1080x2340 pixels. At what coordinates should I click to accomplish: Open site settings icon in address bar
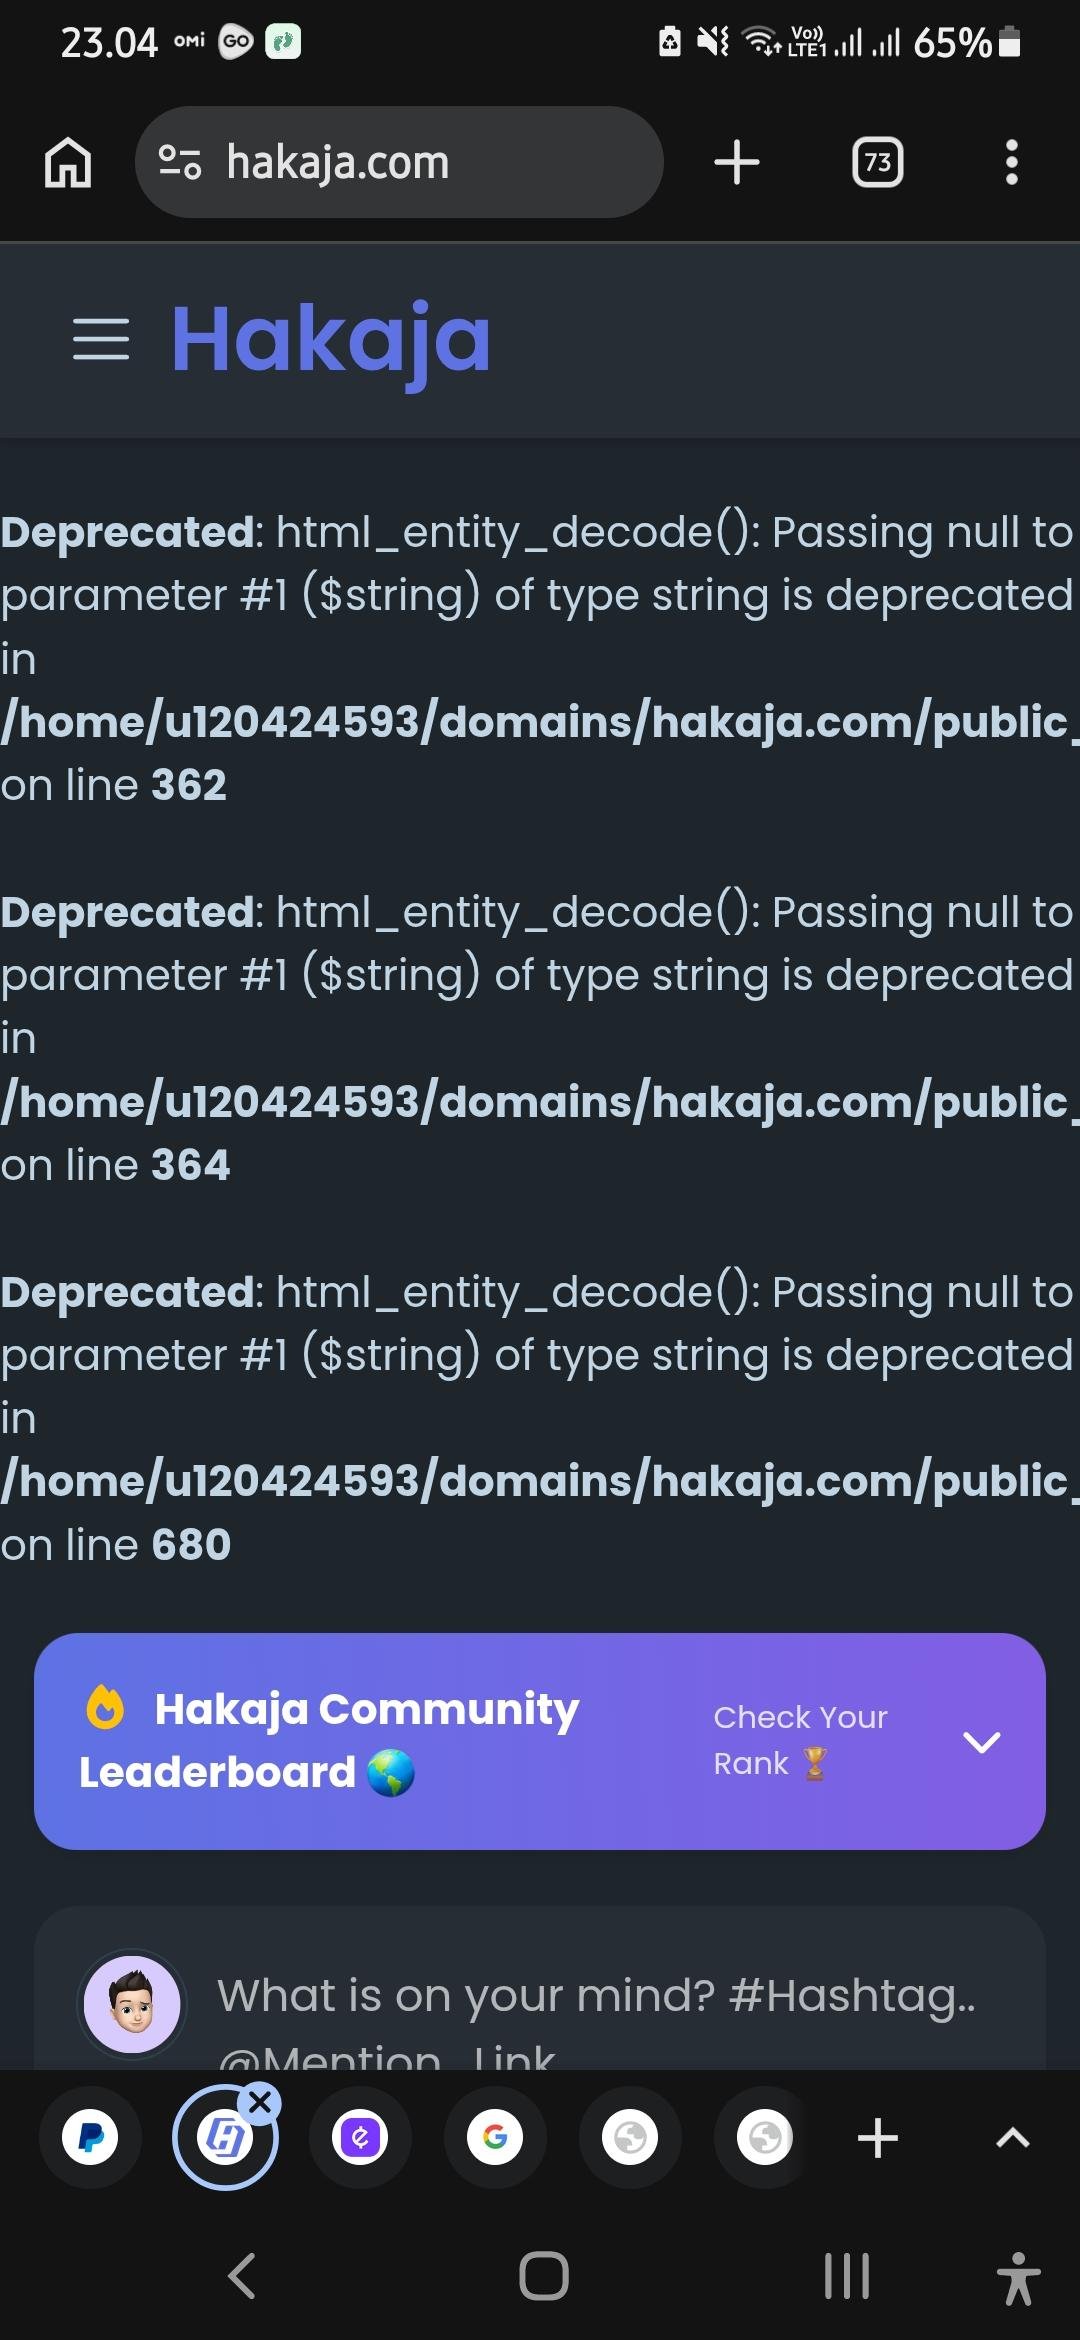[180, 162]
